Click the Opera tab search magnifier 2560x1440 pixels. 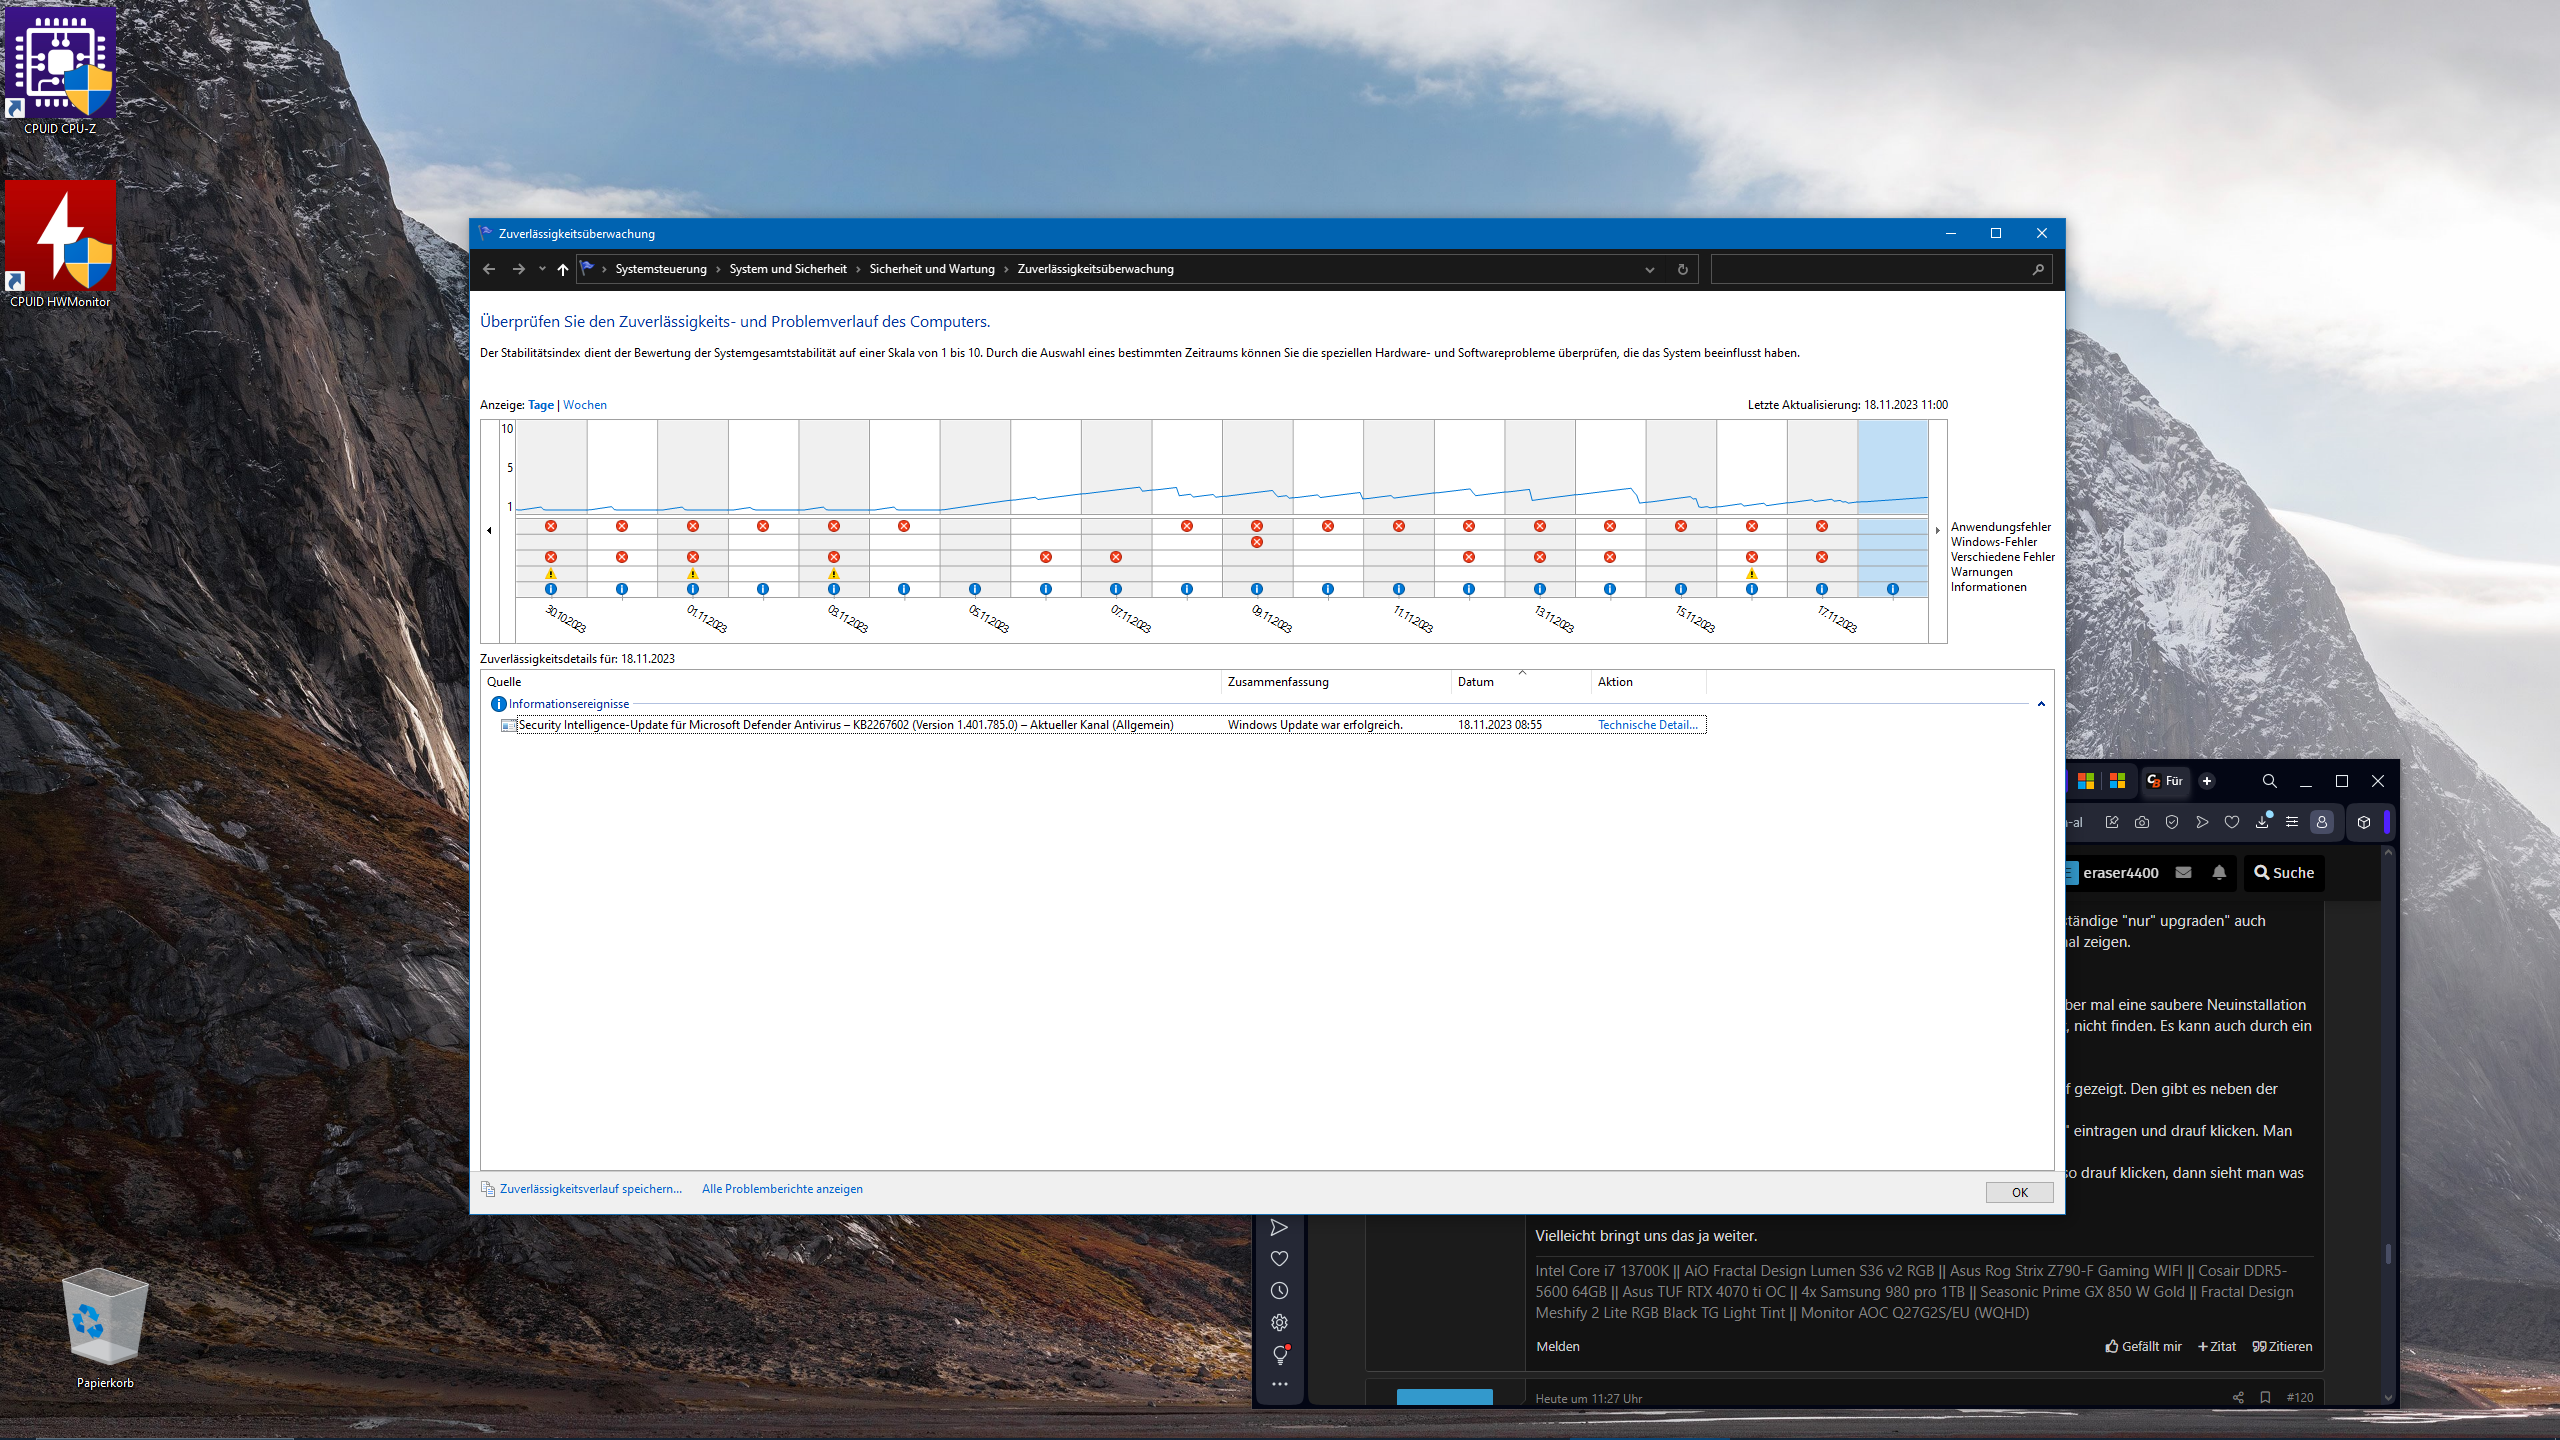(2270, 781)
